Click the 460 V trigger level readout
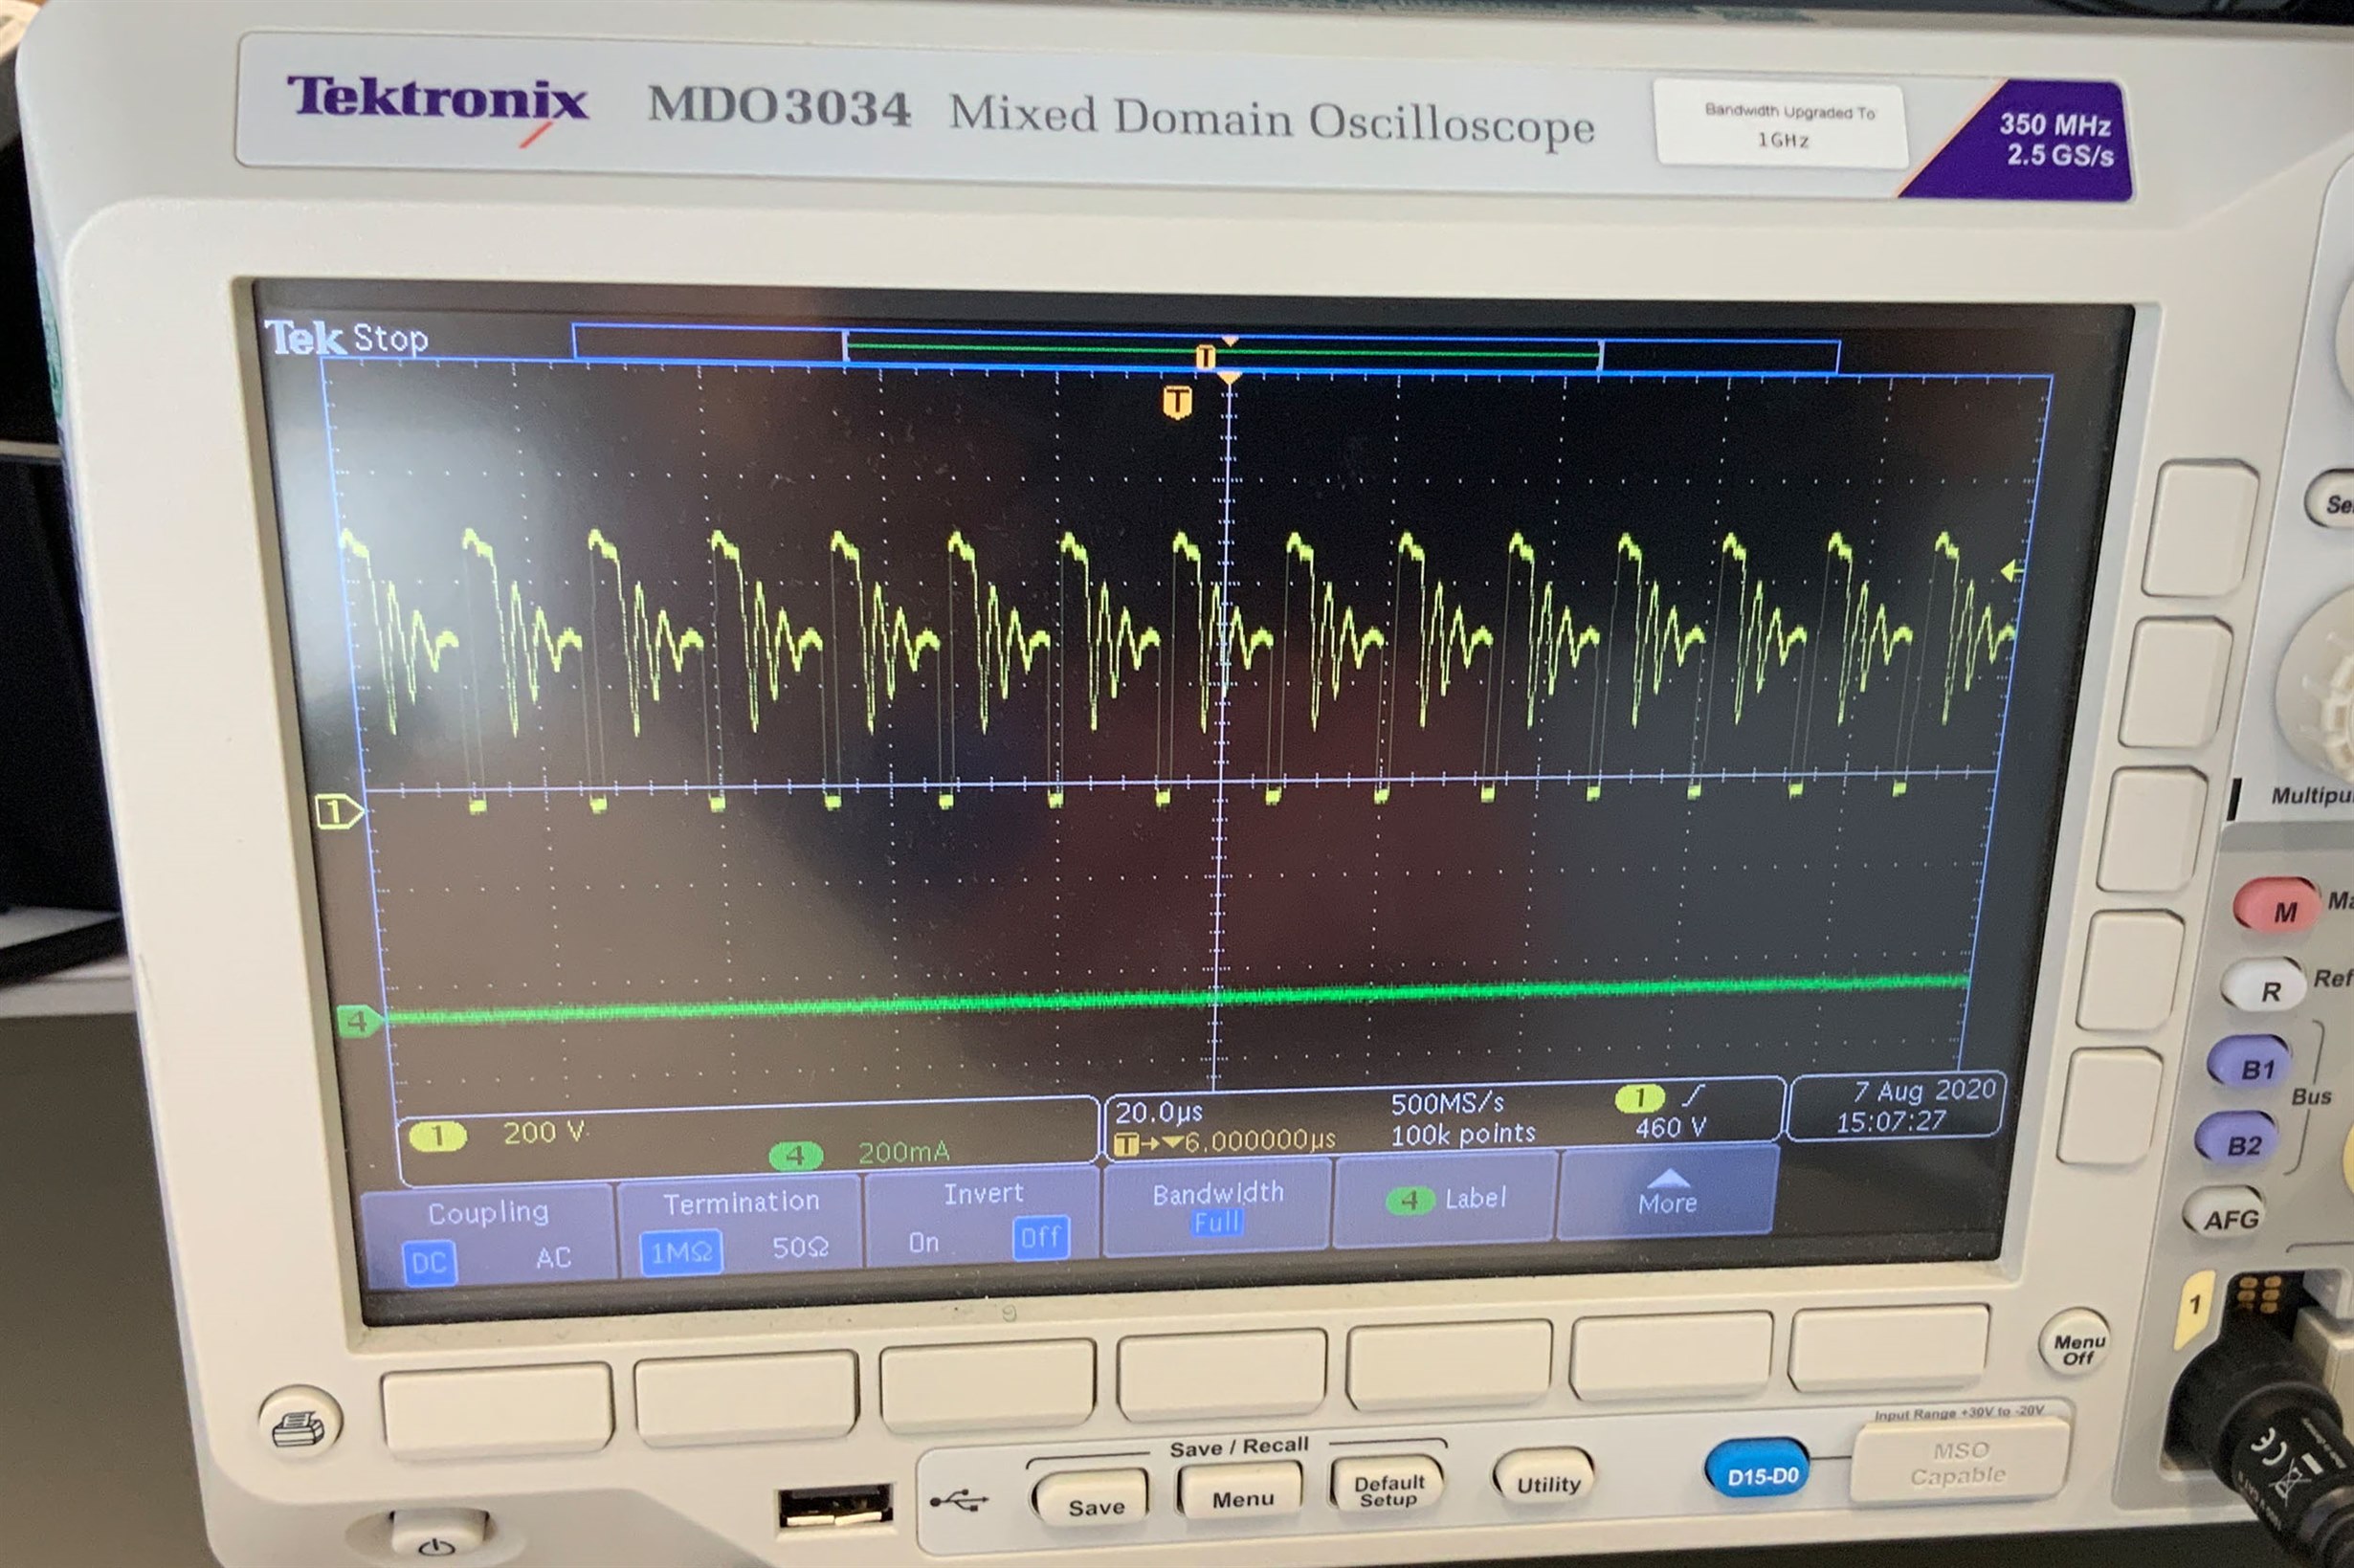 1670,1127
